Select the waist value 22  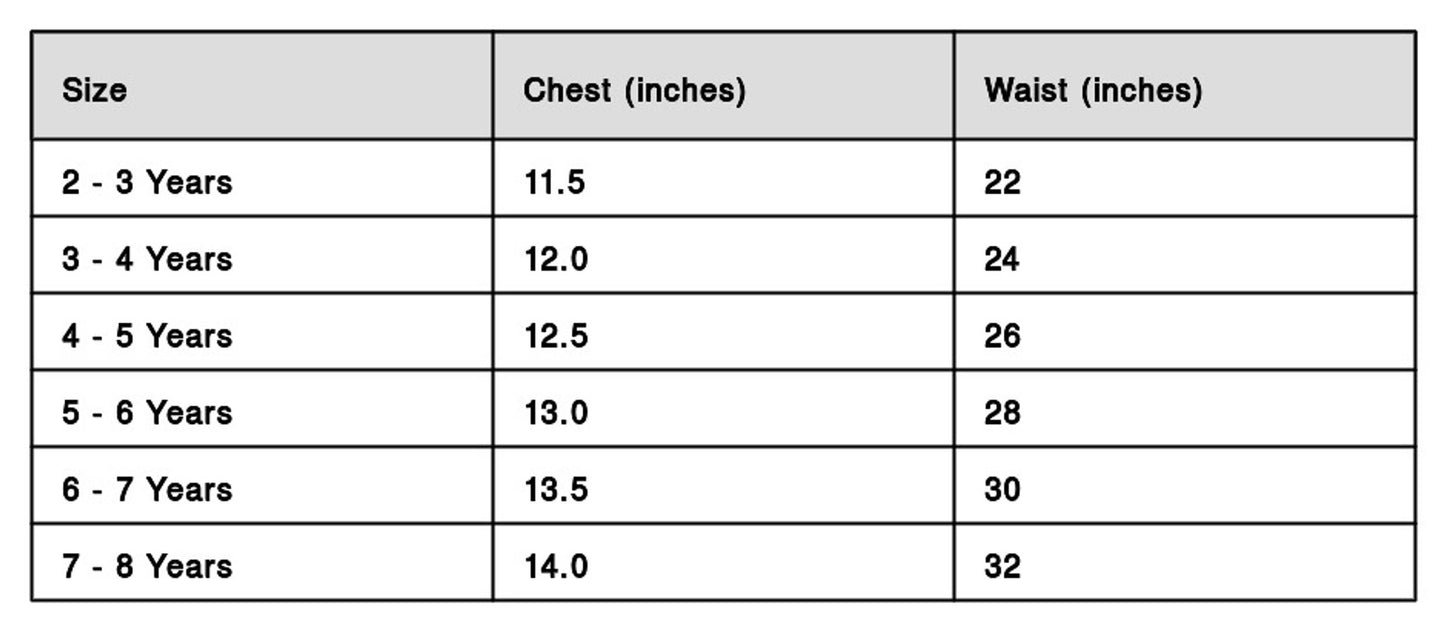(1002, 182)
